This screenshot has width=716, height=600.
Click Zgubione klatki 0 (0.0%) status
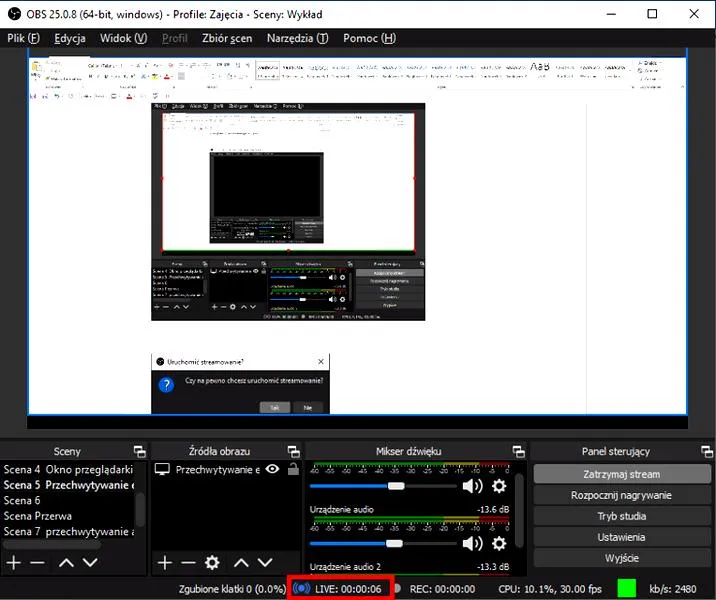pos(232,589)
